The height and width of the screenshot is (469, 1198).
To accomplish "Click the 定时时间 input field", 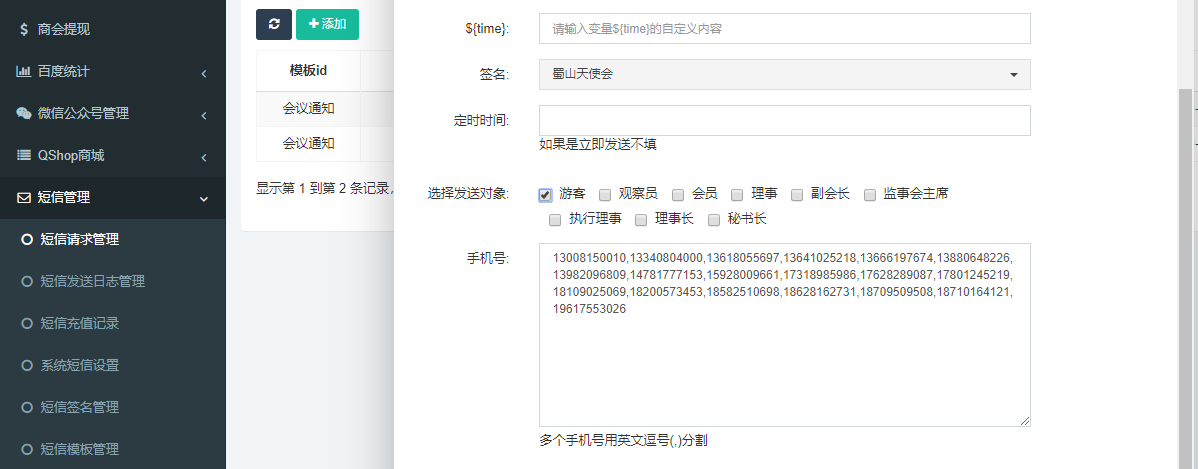I will (x=784, y=120).
